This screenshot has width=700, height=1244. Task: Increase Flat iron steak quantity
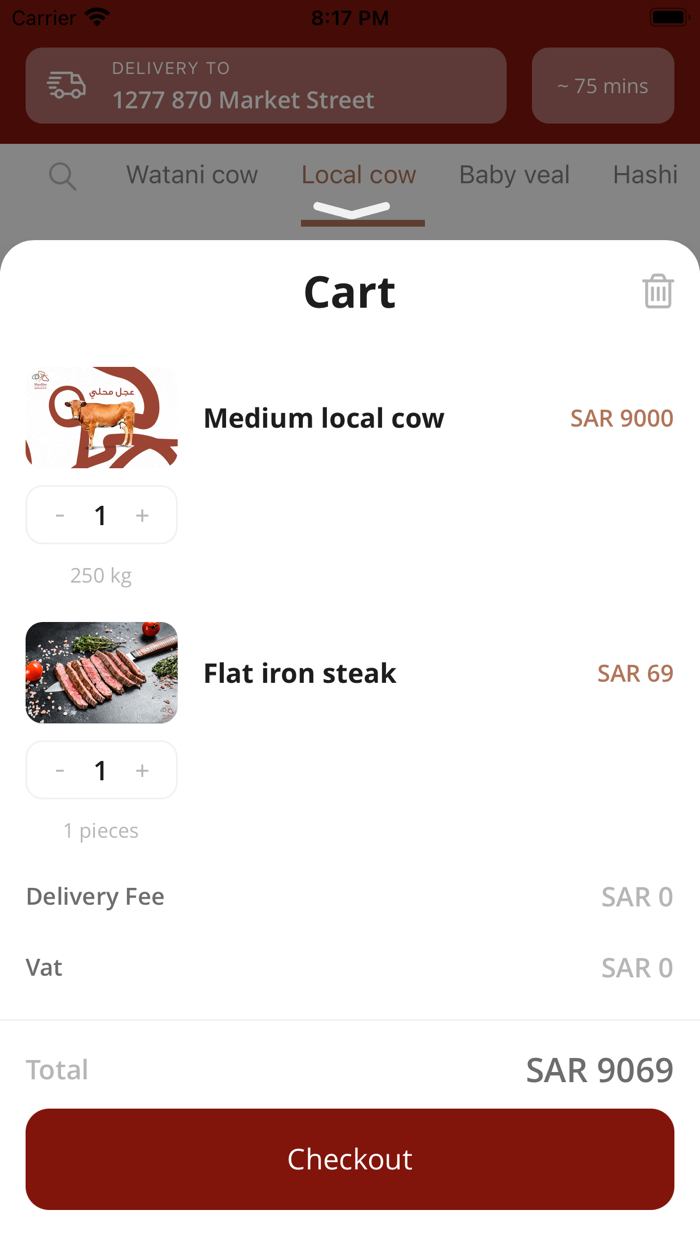pos(142,771)
